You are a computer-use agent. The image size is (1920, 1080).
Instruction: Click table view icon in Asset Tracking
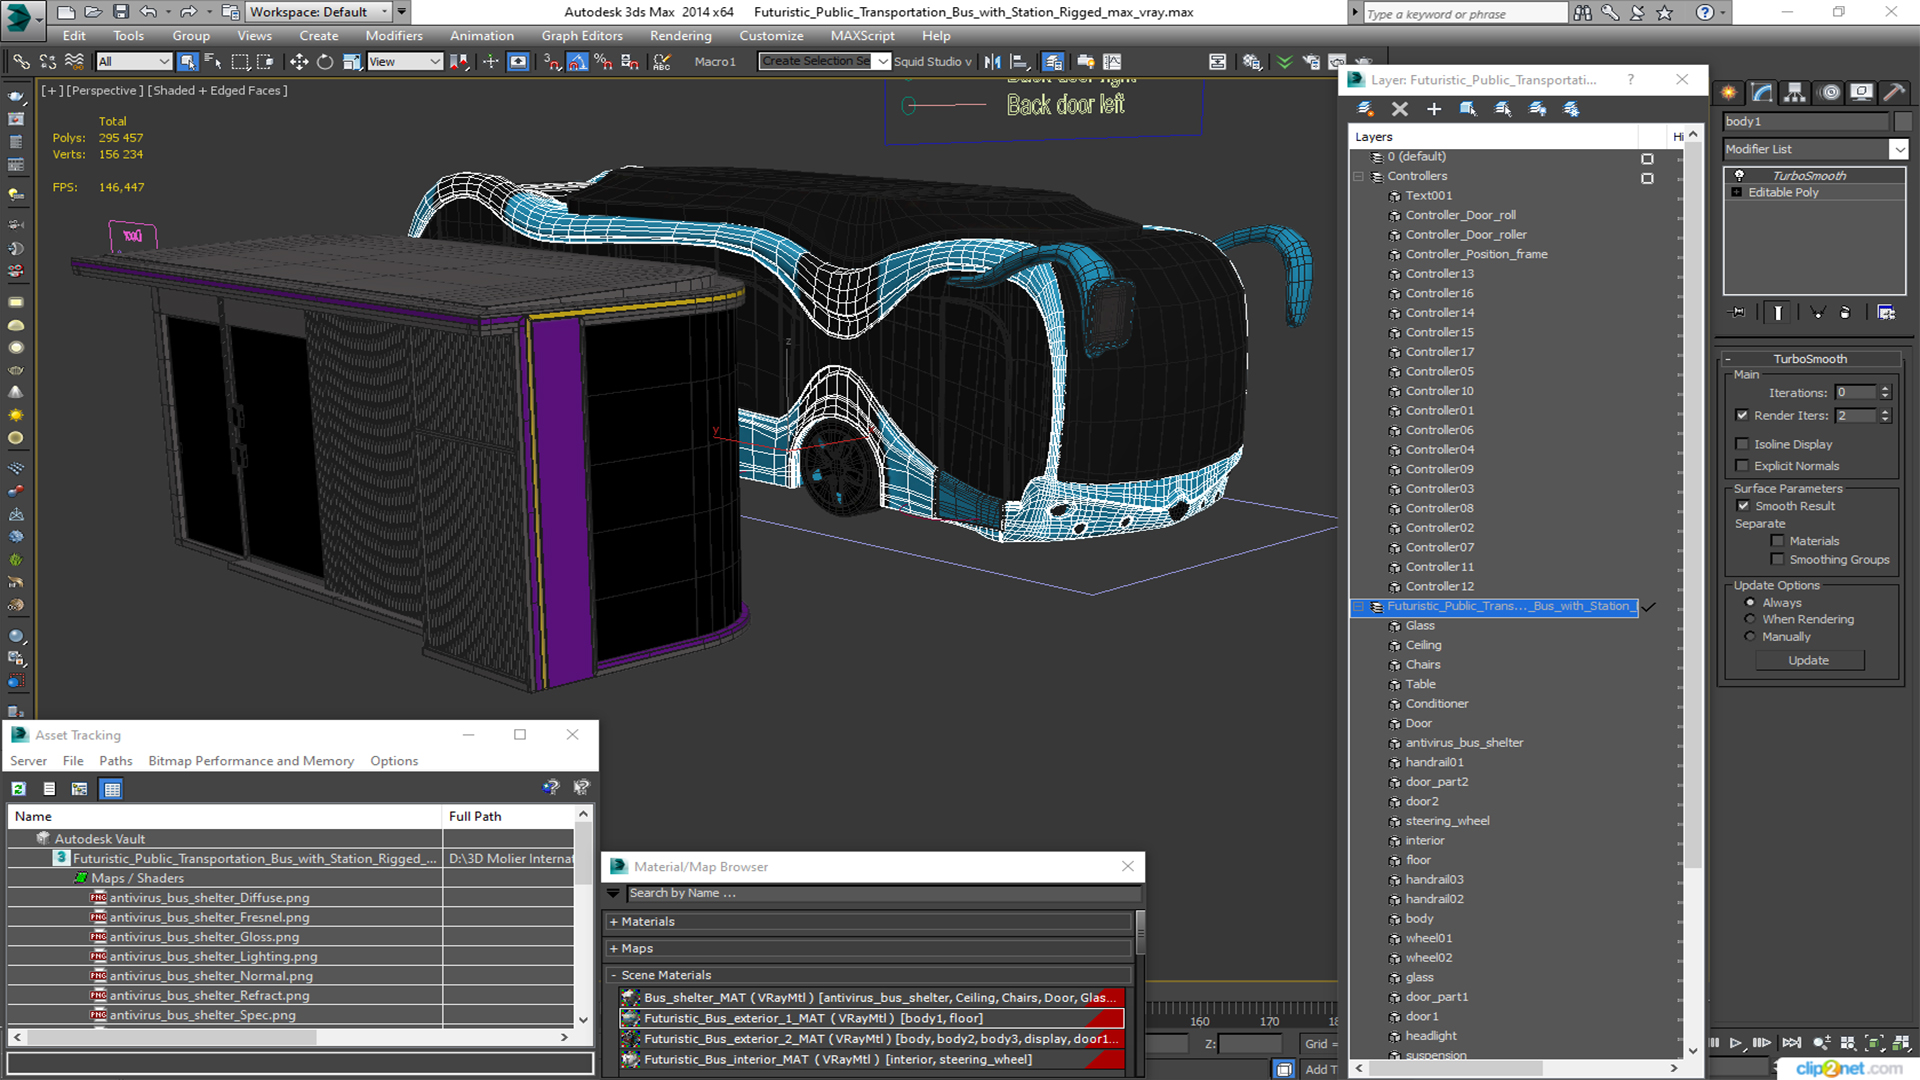click(x=112, y=789)
